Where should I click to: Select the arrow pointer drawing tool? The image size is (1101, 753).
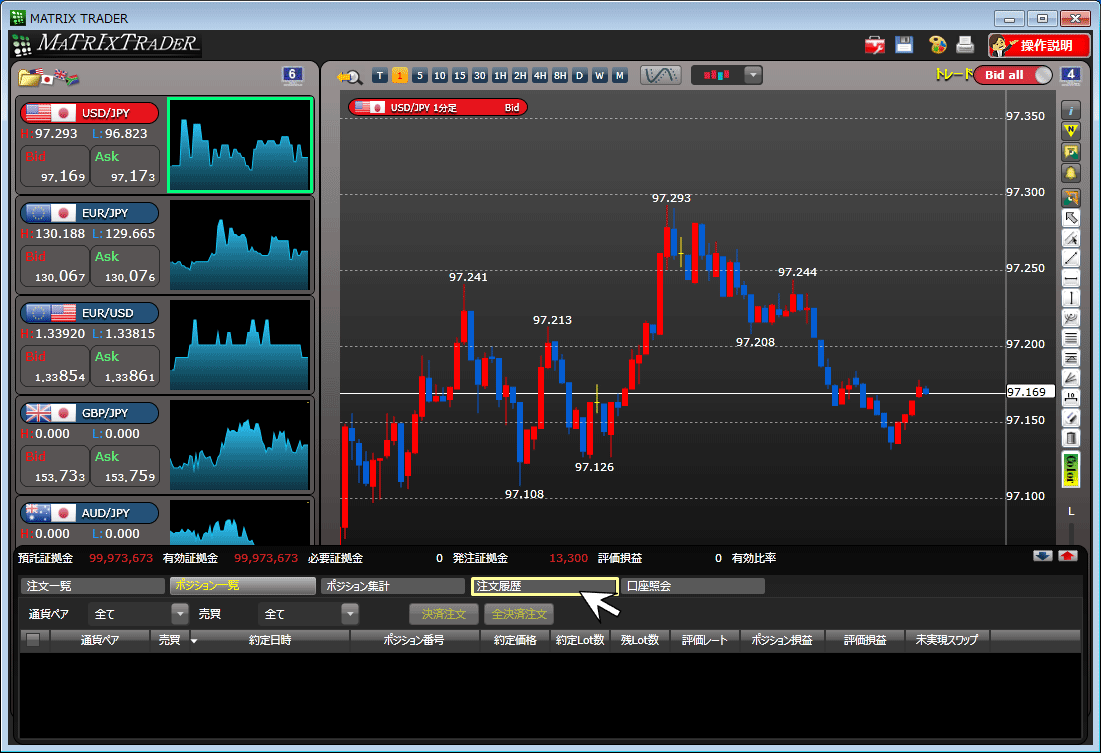(x=1070, y=218)
